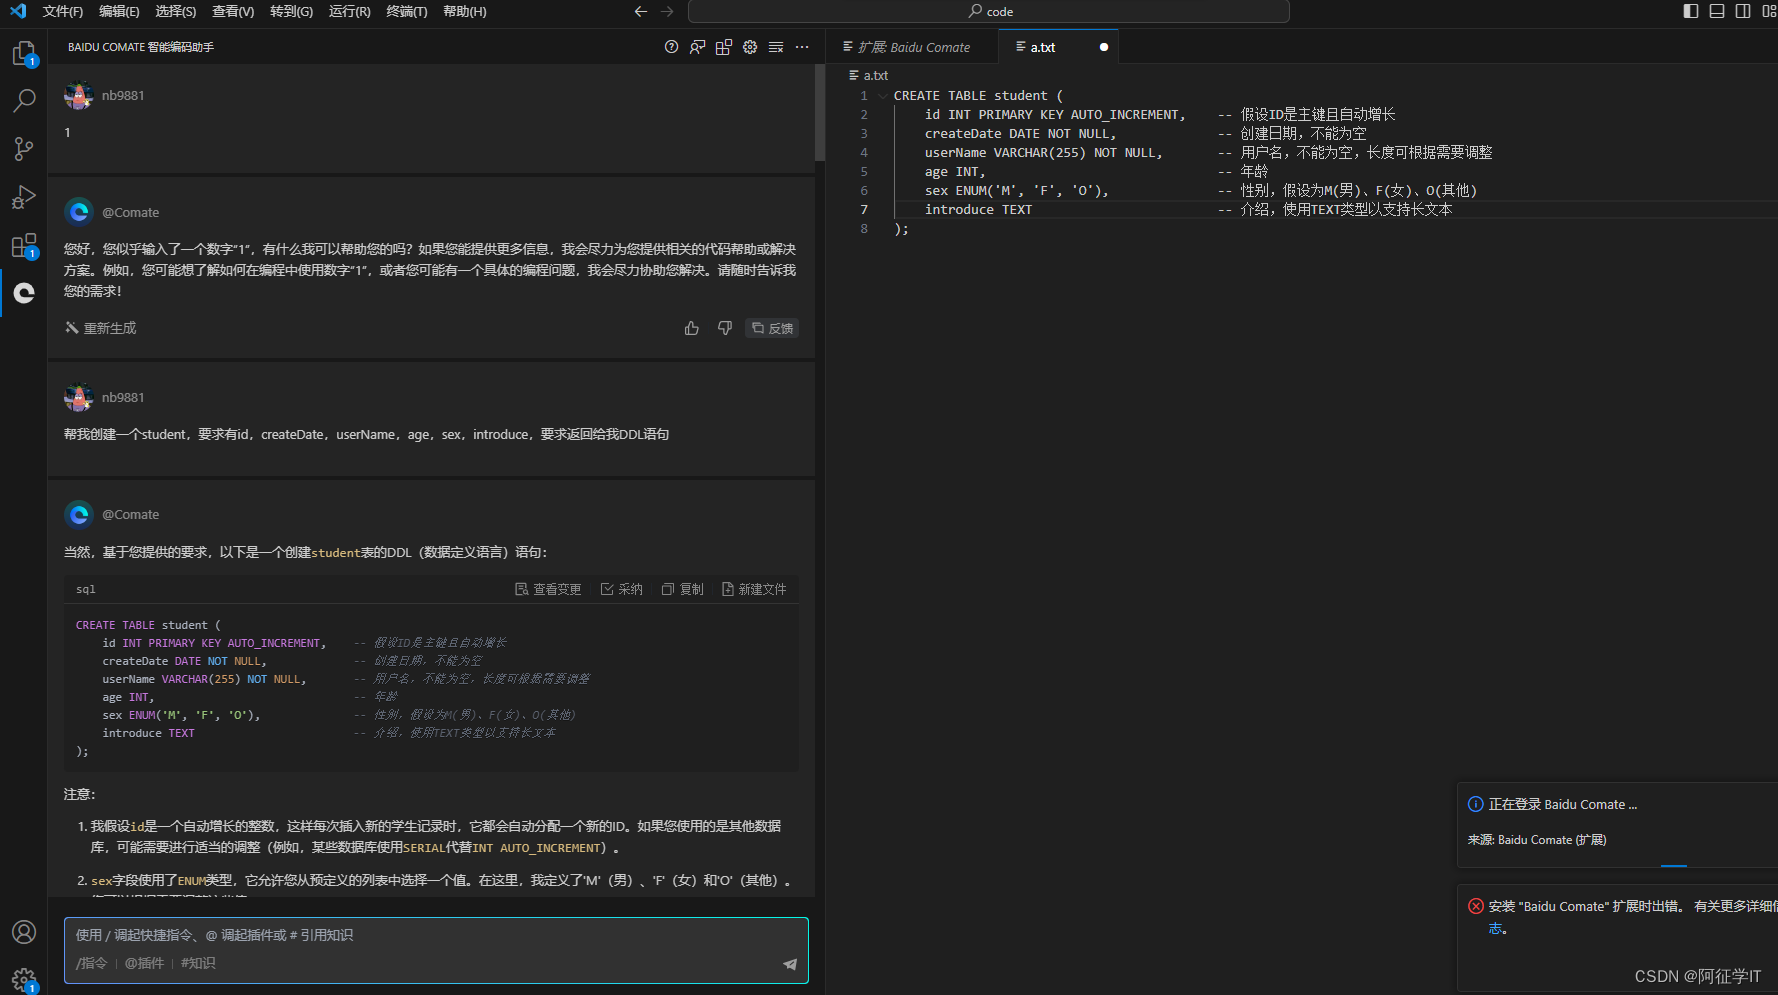Open the Run and Debug view

24,197
